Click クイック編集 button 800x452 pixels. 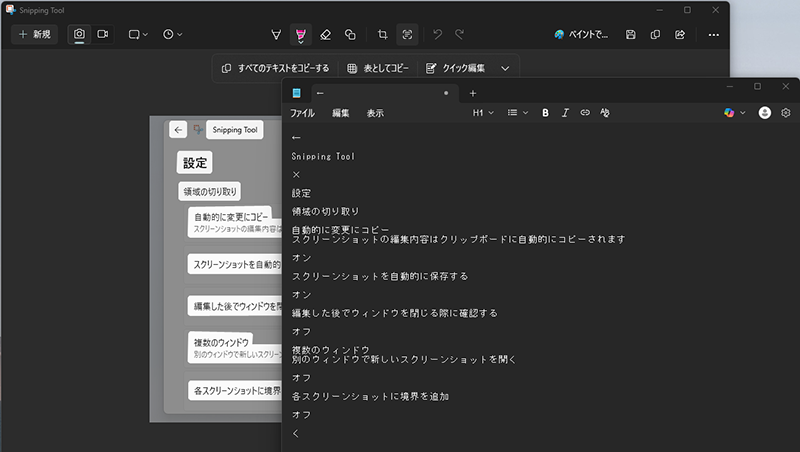coord(455,68)
